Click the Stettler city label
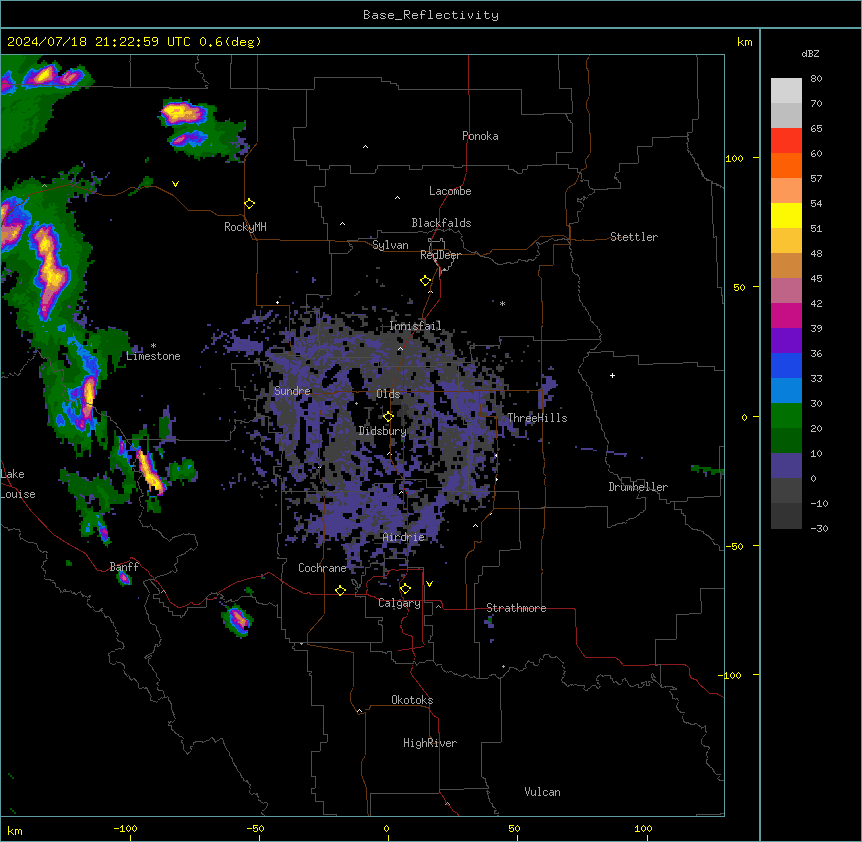862x842 pixels. pyautogui.click(x=634, y=237)
